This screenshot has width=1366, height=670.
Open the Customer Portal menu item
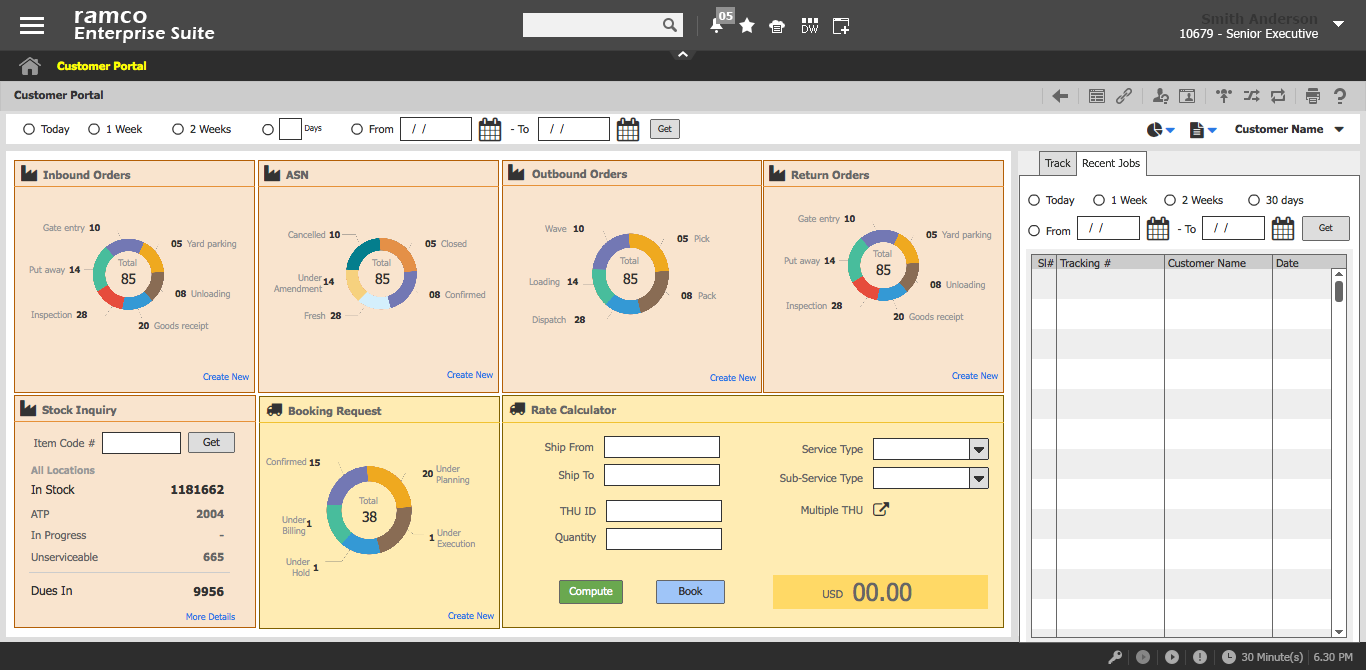[x=101, y=66]
